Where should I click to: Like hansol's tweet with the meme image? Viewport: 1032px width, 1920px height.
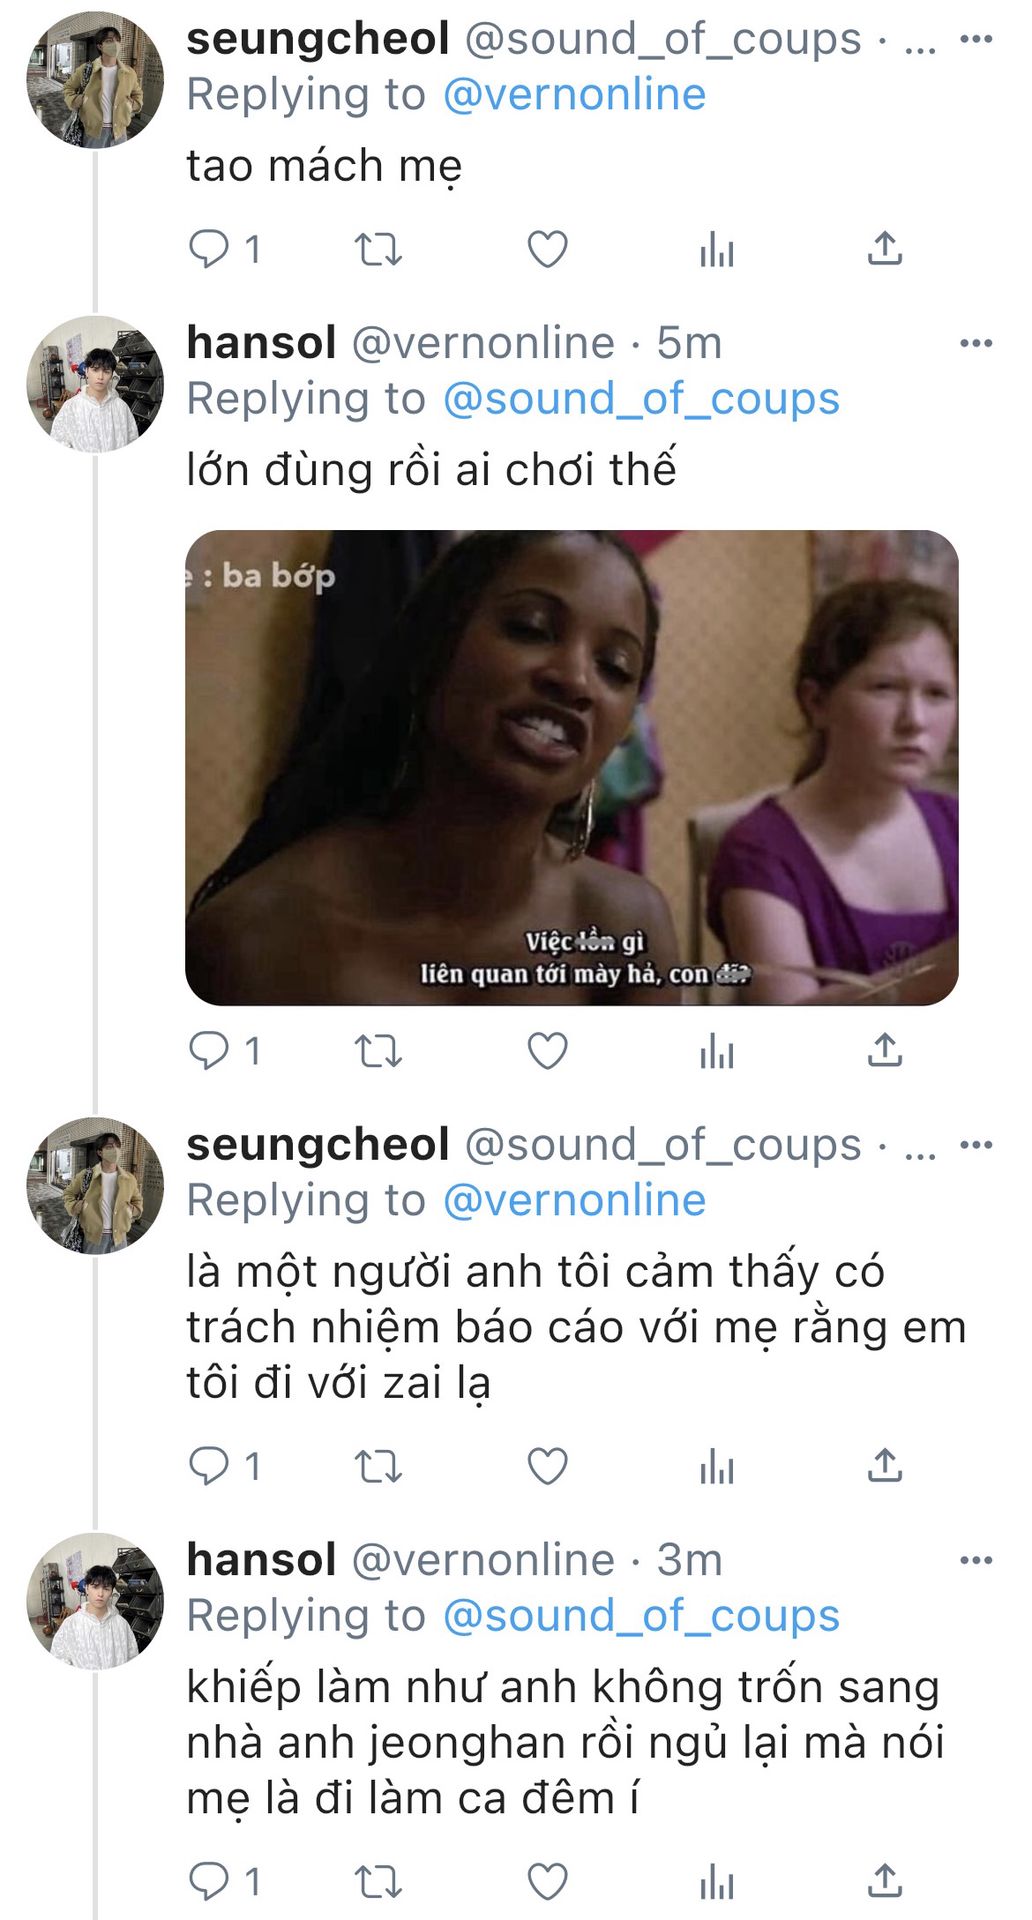547,1051
